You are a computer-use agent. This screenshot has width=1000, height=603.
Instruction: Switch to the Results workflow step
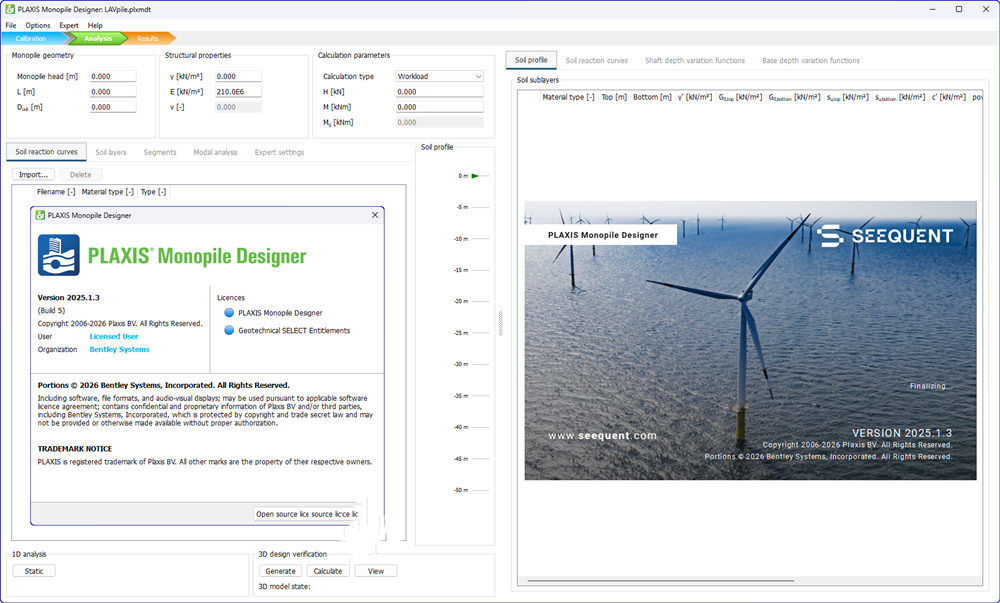pyautogui.click(x=147, y=38)
